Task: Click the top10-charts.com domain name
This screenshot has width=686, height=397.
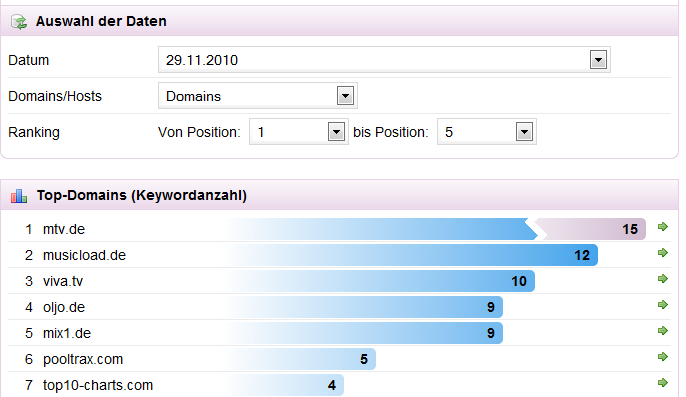Action: pyautogui.click(x=98, y=385)
